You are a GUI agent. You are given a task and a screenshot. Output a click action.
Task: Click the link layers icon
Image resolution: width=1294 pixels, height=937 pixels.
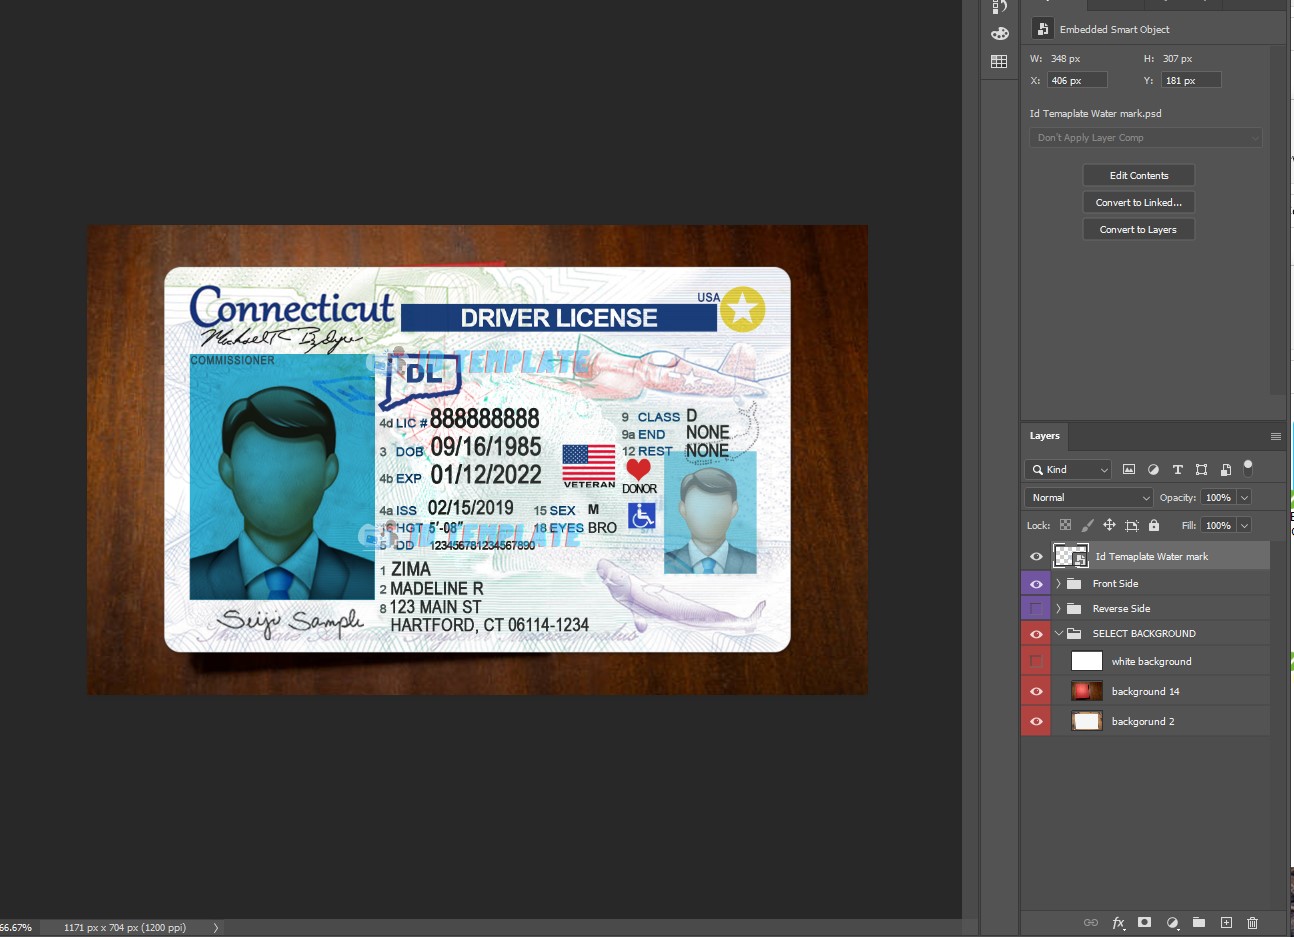1091,923
